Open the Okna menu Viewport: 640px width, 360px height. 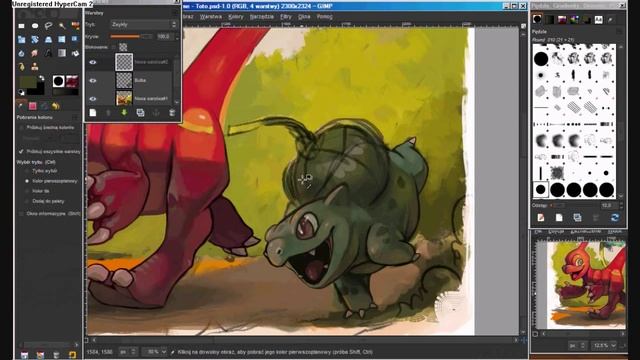click(x=304, y=17)
